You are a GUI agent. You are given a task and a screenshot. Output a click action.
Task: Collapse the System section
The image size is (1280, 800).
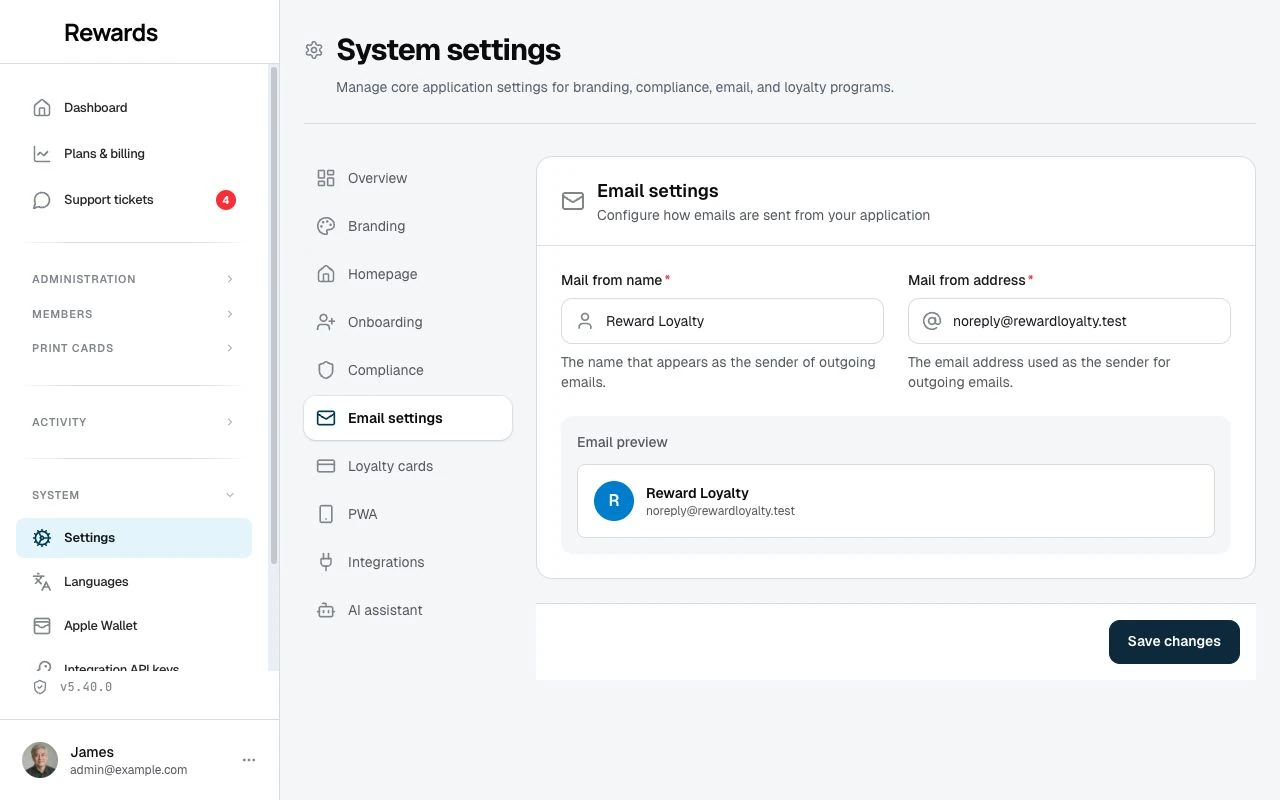[134, 495]
